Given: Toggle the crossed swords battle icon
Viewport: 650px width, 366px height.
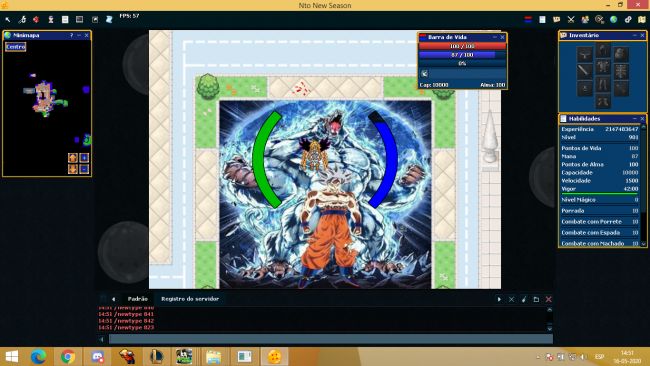Looking at the screenshot, I should [x=571, y=19].
